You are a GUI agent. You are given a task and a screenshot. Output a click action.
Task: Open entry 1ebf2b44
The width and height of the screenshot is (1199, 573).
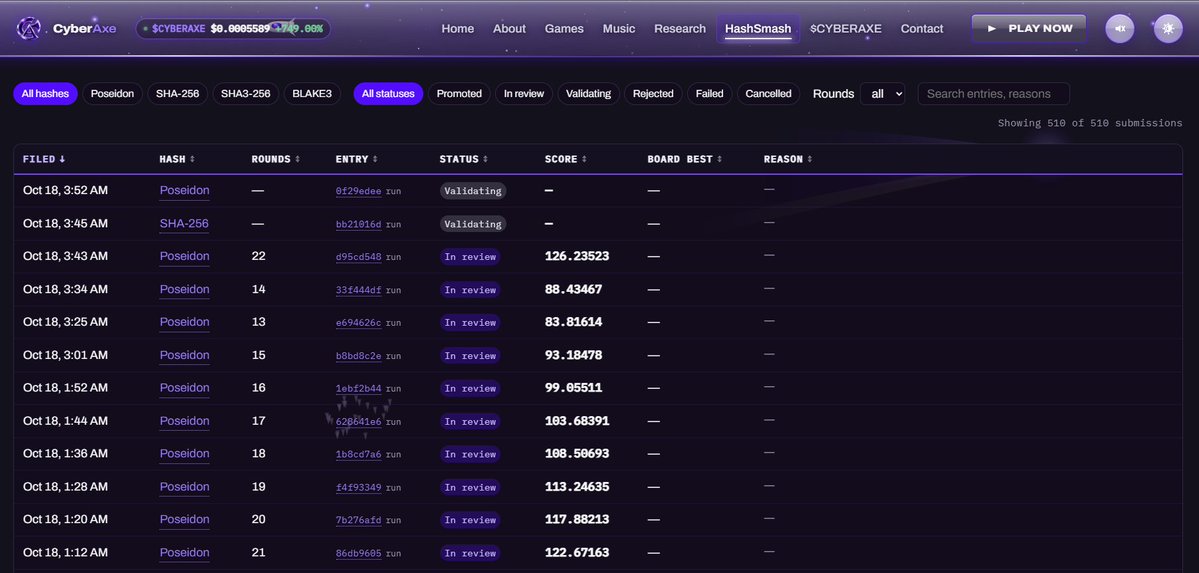358,389
